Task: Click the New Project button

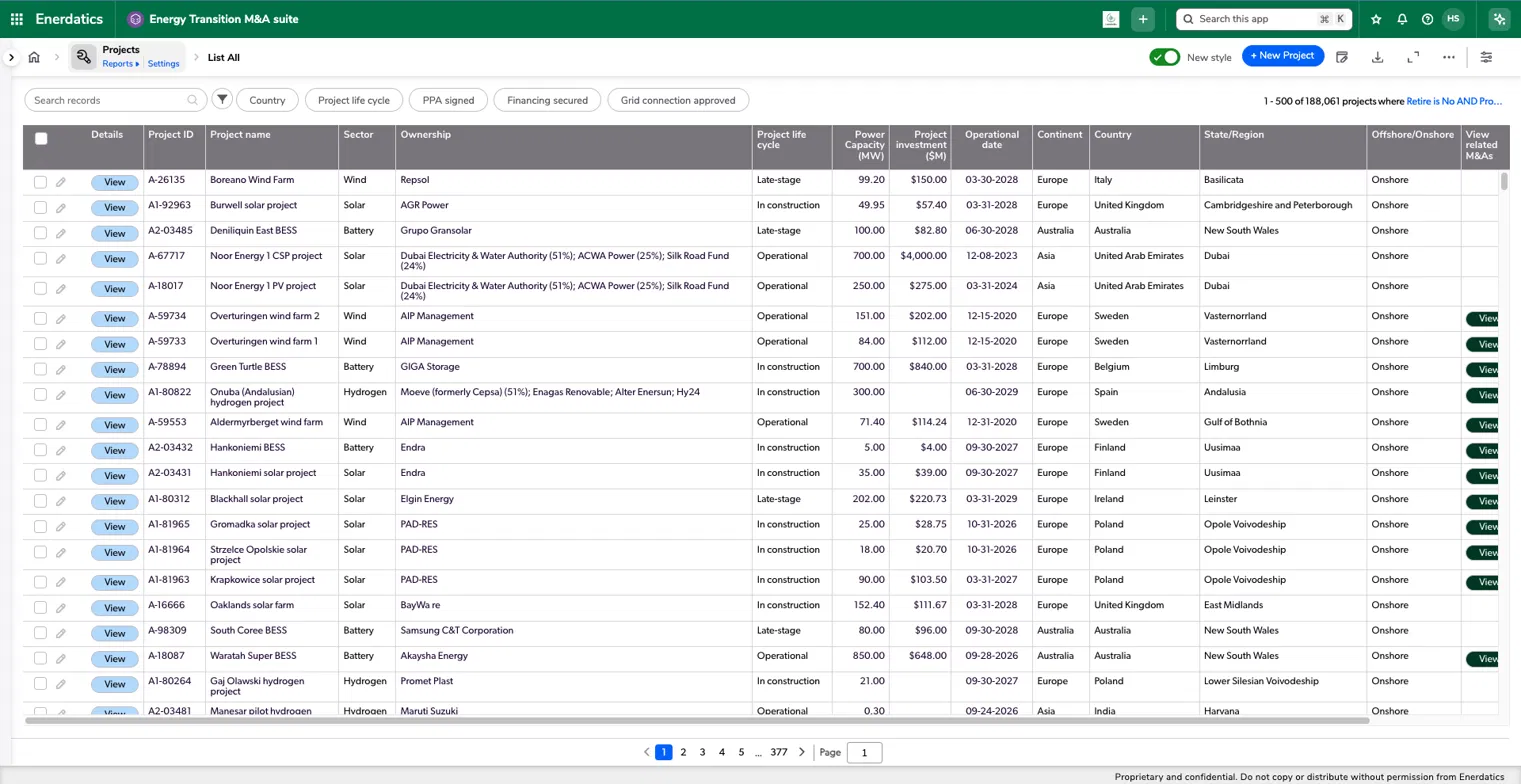Action: pos(1283,56)
